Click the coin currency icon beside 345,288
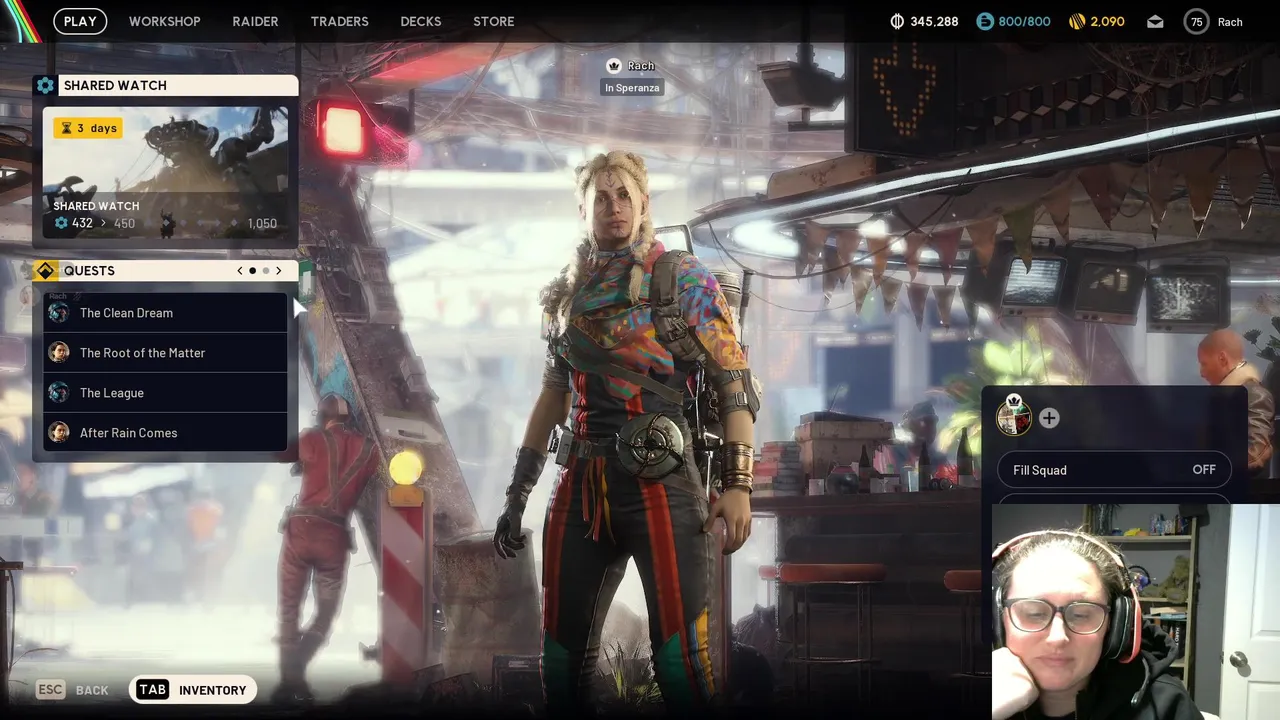 (897, 21)
